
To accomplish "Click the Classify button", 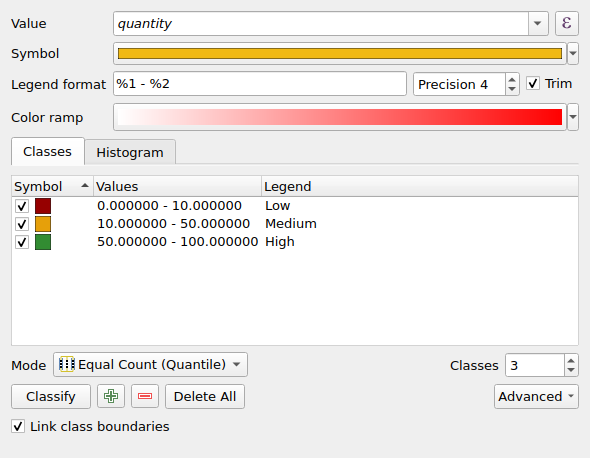I will pos(51,396).
